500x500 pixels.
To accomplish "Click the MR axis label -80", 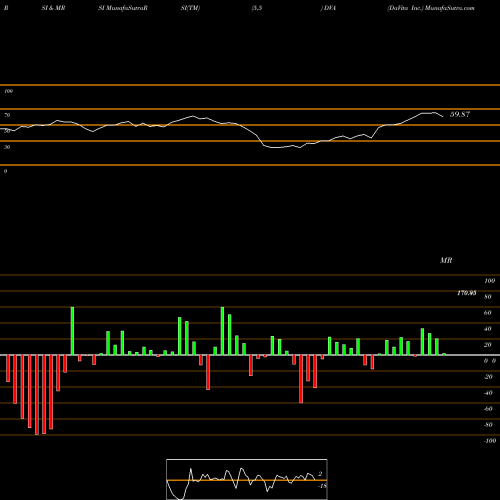I will [x=488, y=425].
